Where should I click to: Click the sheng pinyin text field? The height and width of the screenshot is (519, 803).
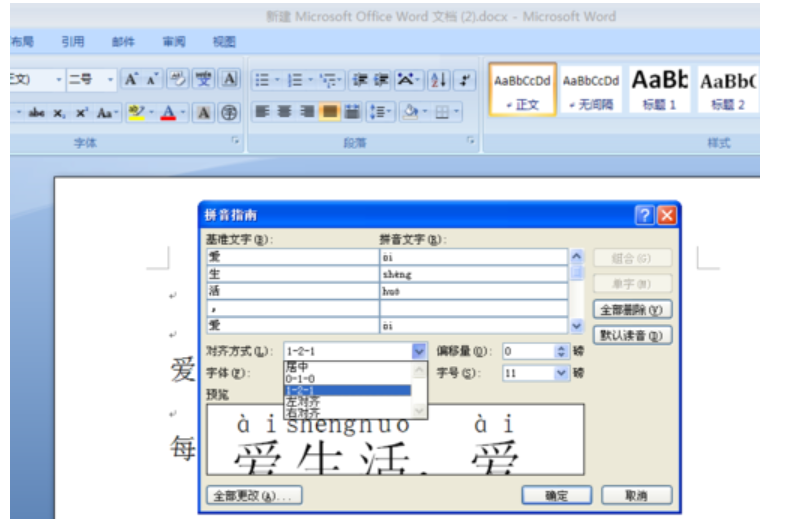[x=474, y=275]
